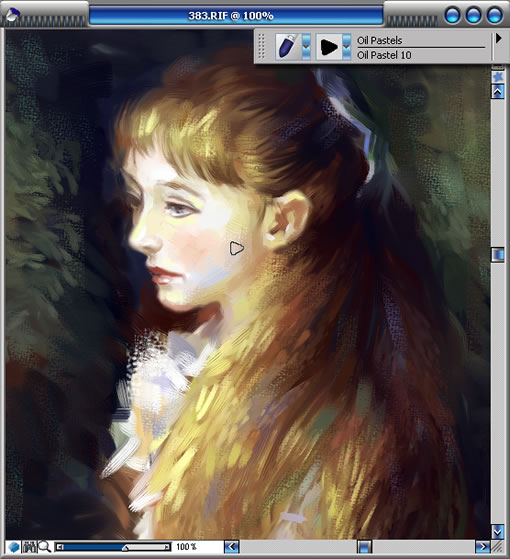This screenshot has height=559, width=510.
Task: Click the blue star icon above vertical scrollbar
Action: click(498, 77)
